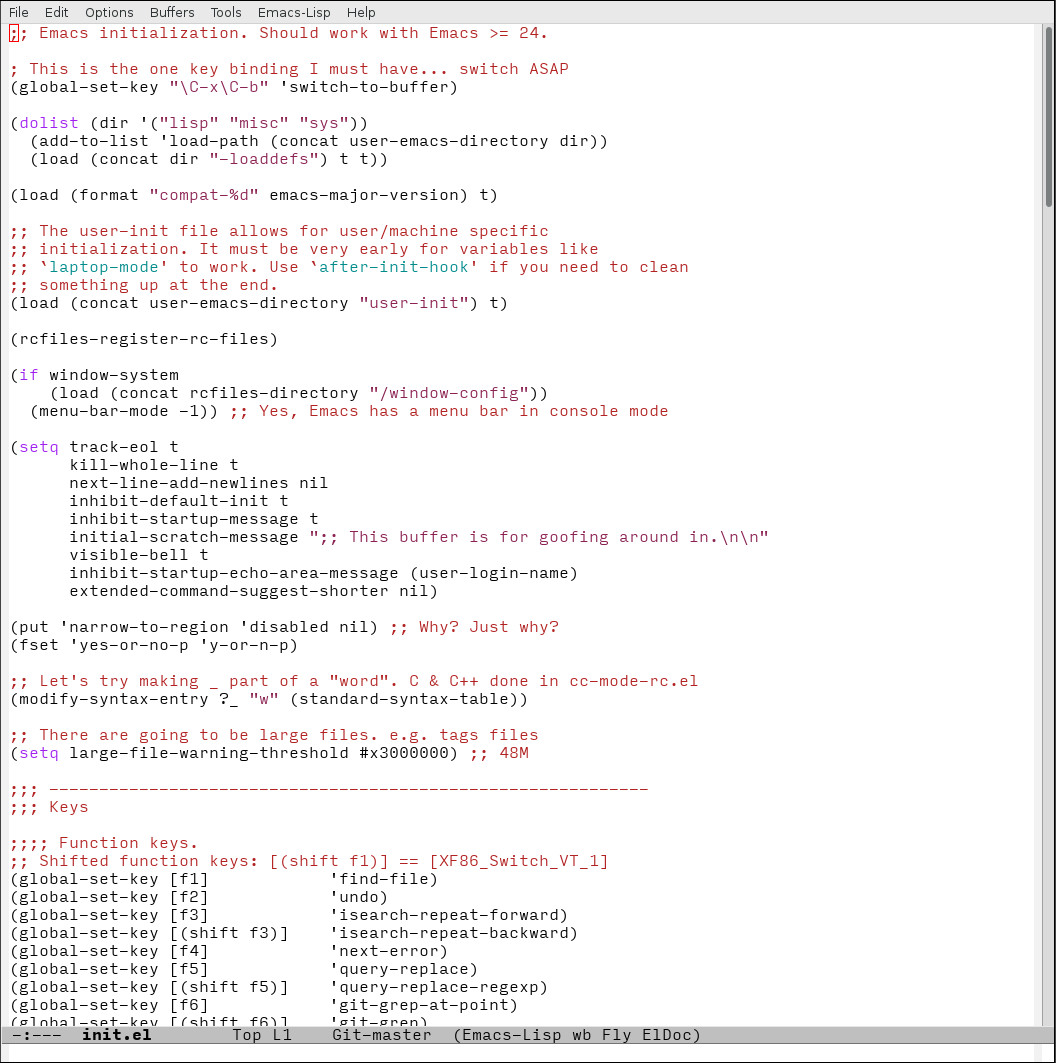1056x1063 pixels.
Task: Click track-eol variable
Action: pos(114,447)
